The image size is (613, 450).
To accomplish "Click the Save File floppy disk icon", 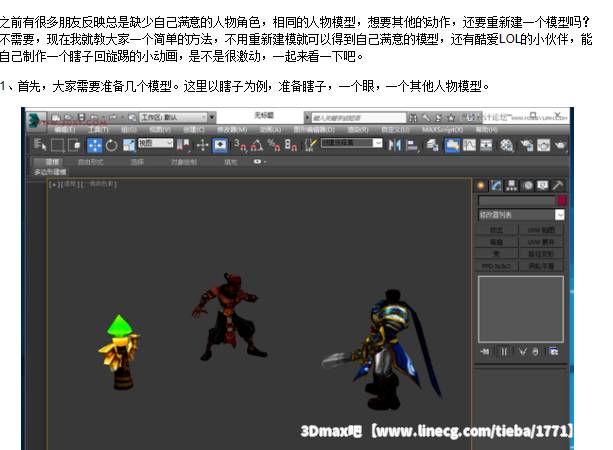I will point(81,117).
